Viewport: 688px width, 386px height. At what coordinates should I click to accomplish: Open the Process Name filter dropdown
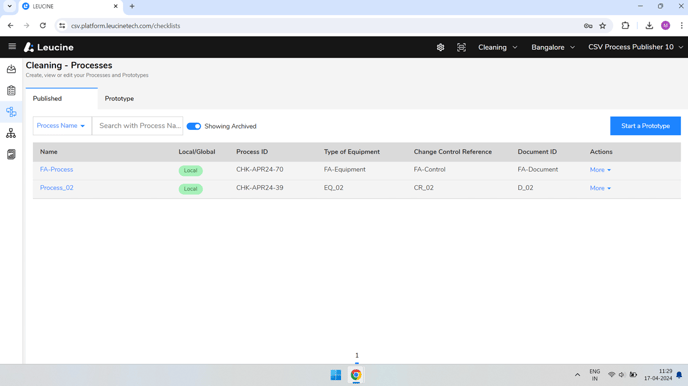(62, 126)
